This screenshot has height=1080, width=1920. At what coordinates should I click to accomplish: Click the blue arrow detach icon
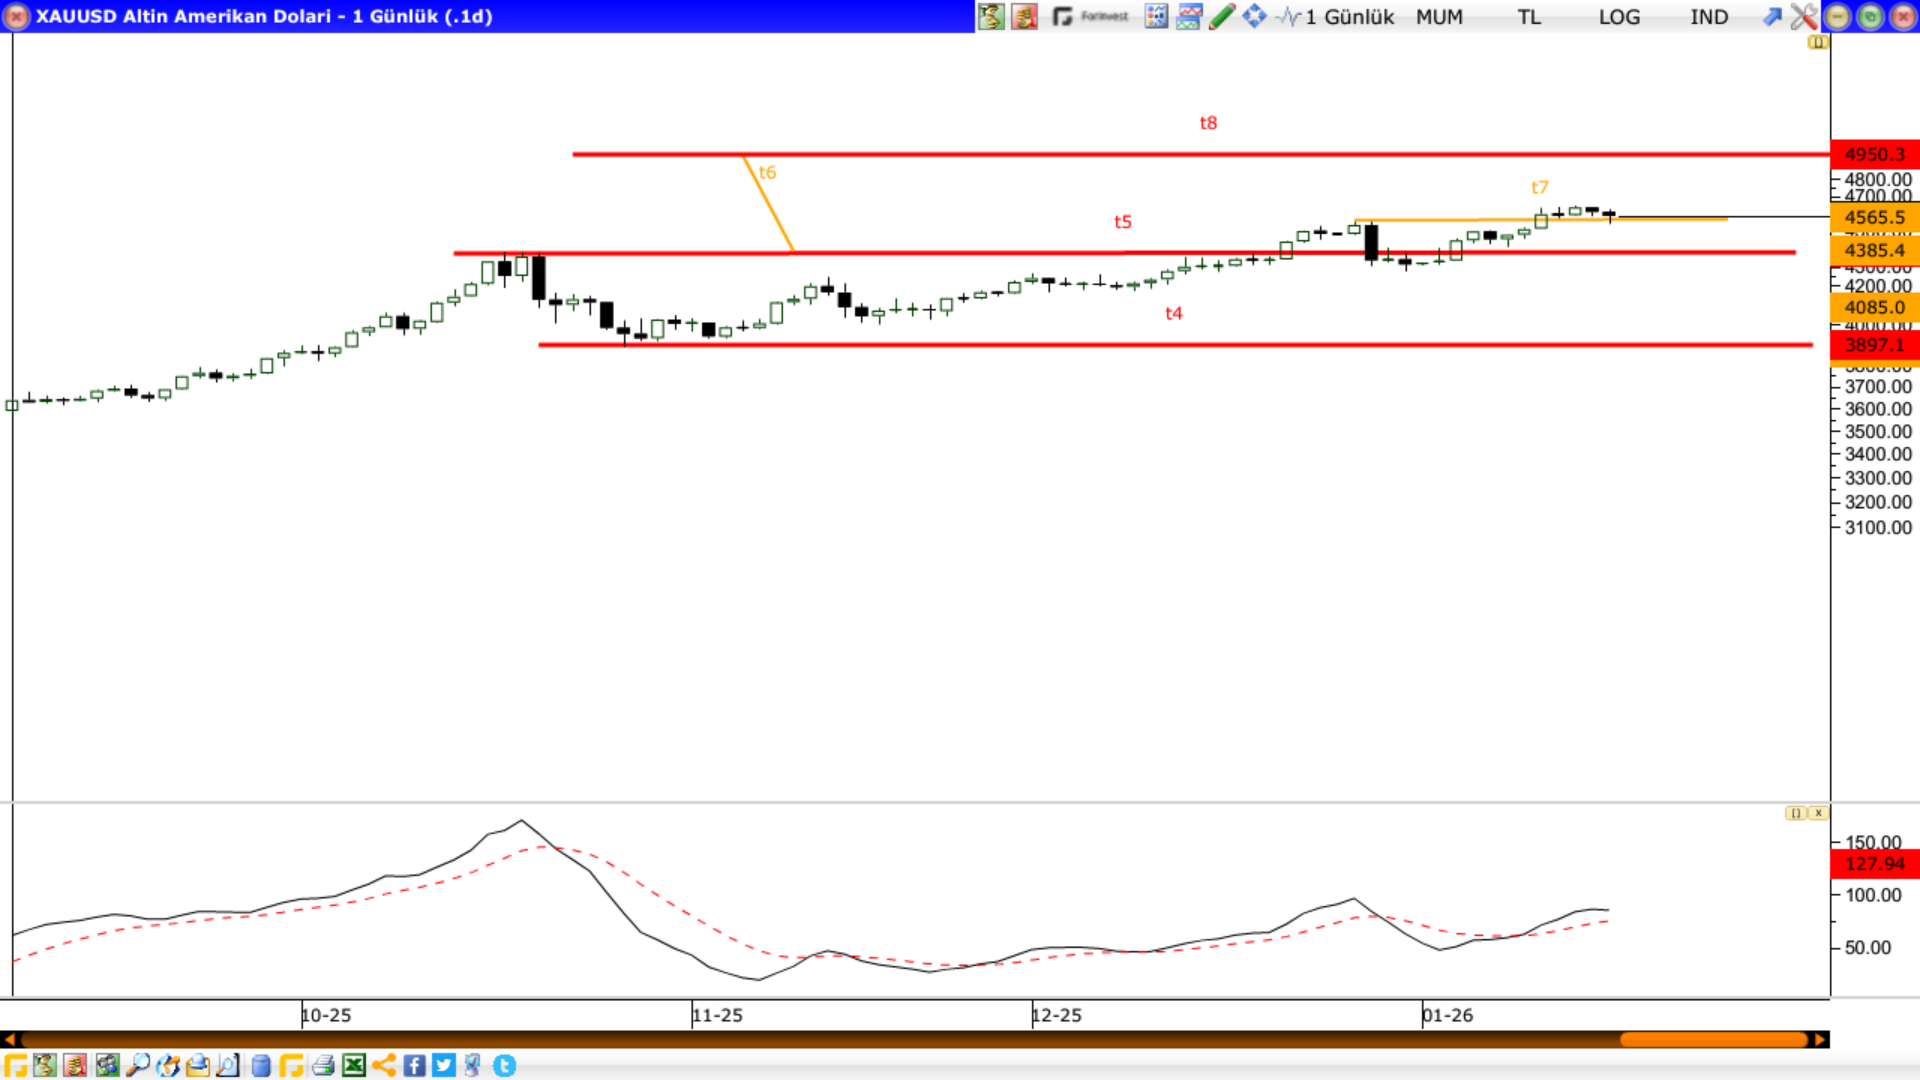[x=1771, y=16]
